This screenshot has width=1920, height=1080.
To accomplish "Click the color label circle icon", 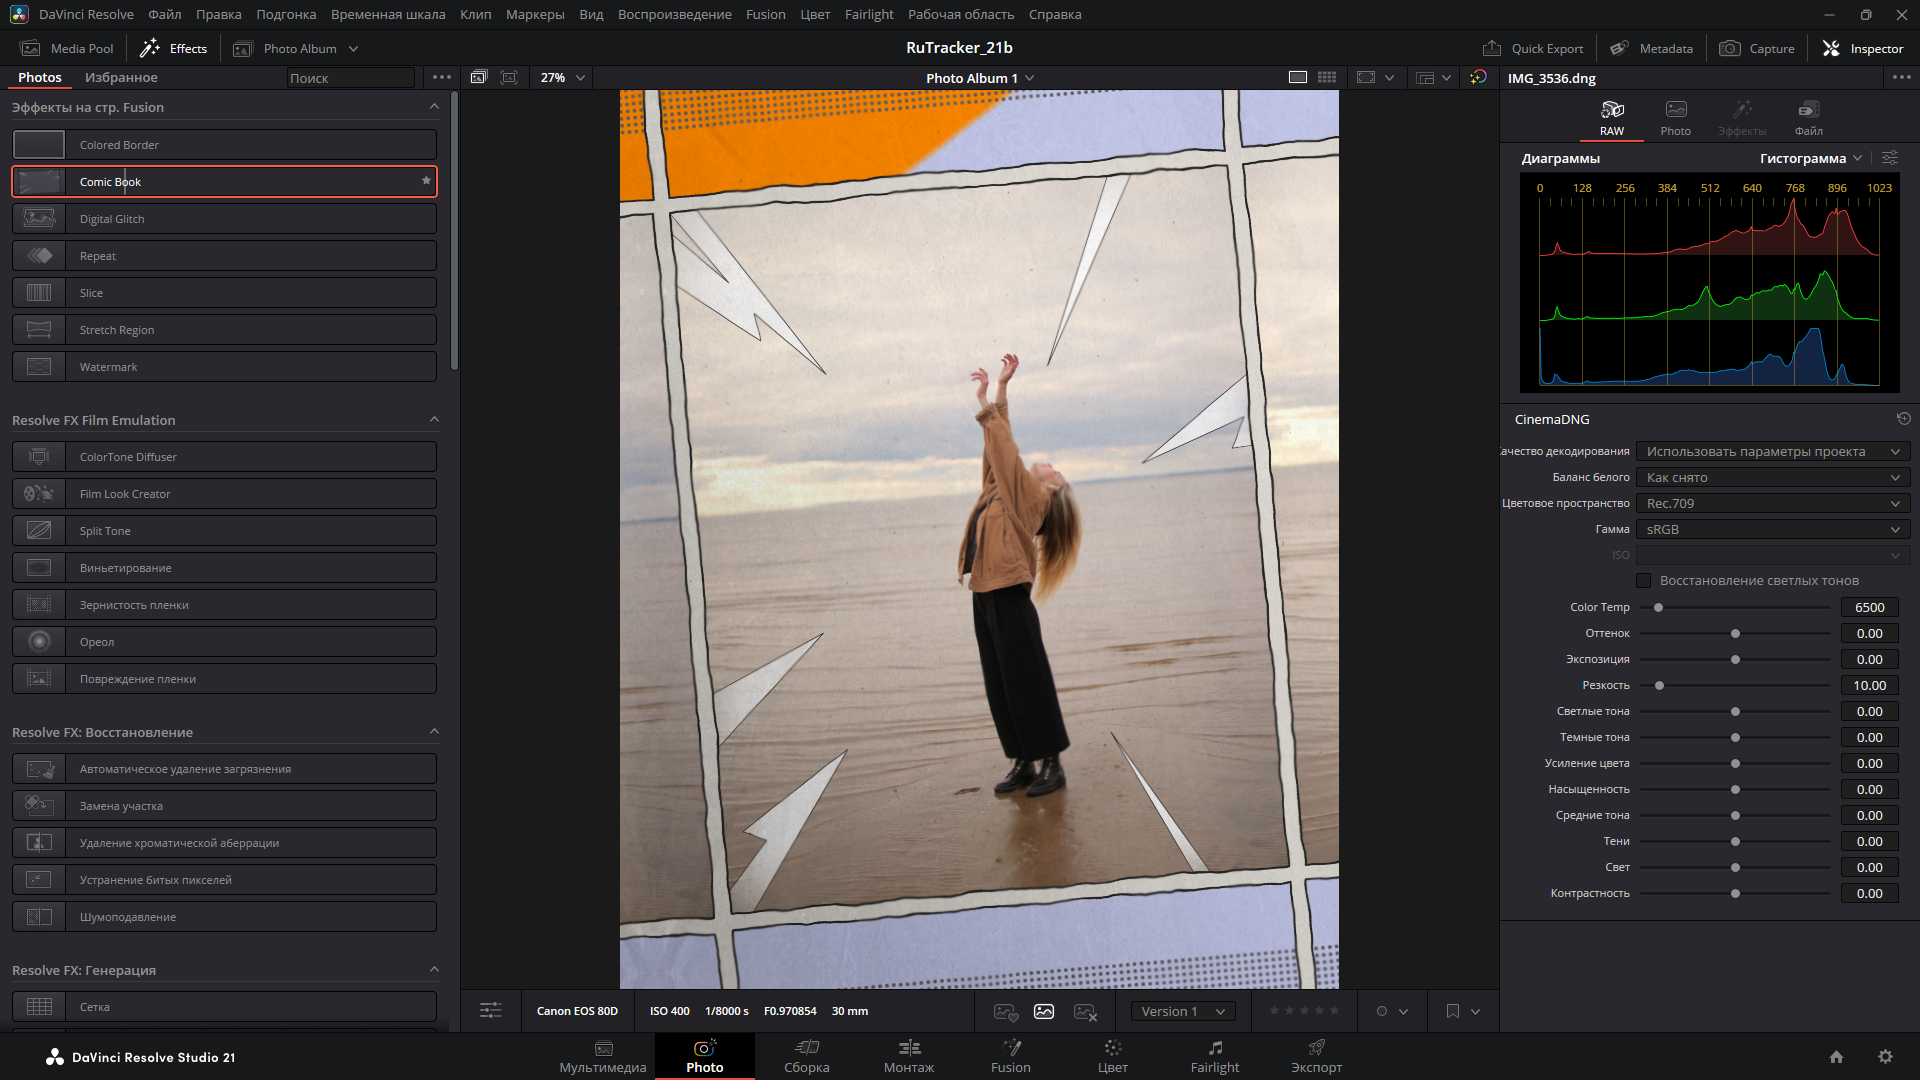I will point(1382,1011).
